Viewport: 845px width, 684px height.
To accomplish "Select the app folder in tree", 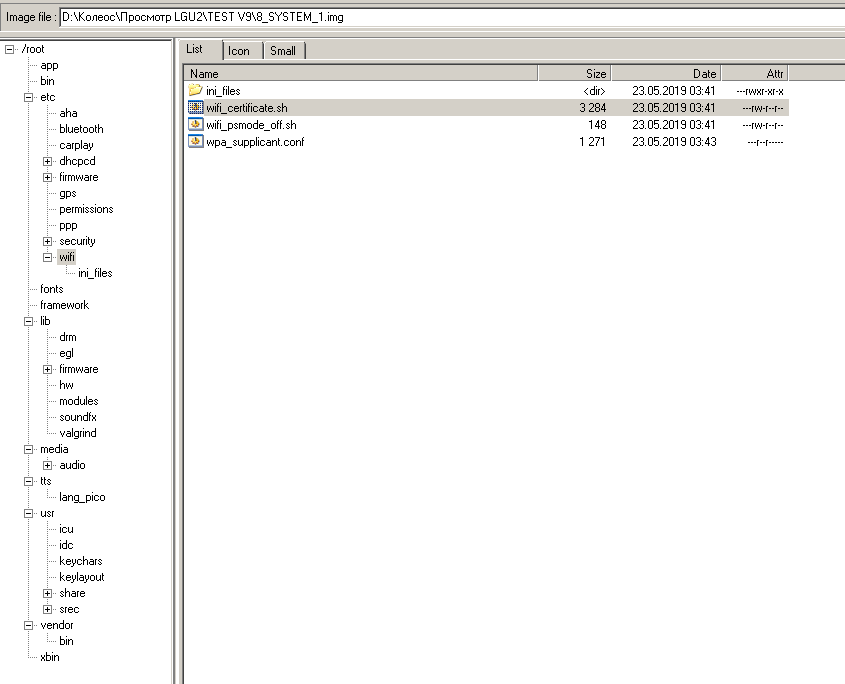I will [x=49, y=65].
